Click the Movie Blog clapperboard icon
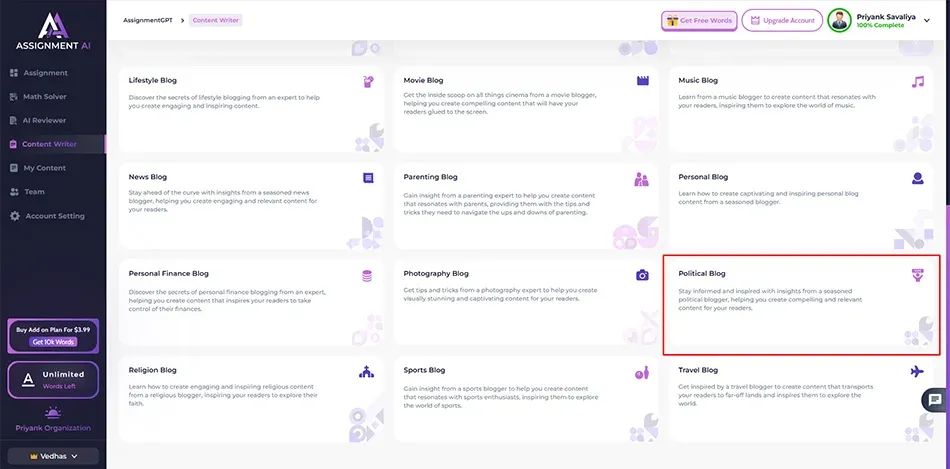950x469 pixels. pos(642,81)
